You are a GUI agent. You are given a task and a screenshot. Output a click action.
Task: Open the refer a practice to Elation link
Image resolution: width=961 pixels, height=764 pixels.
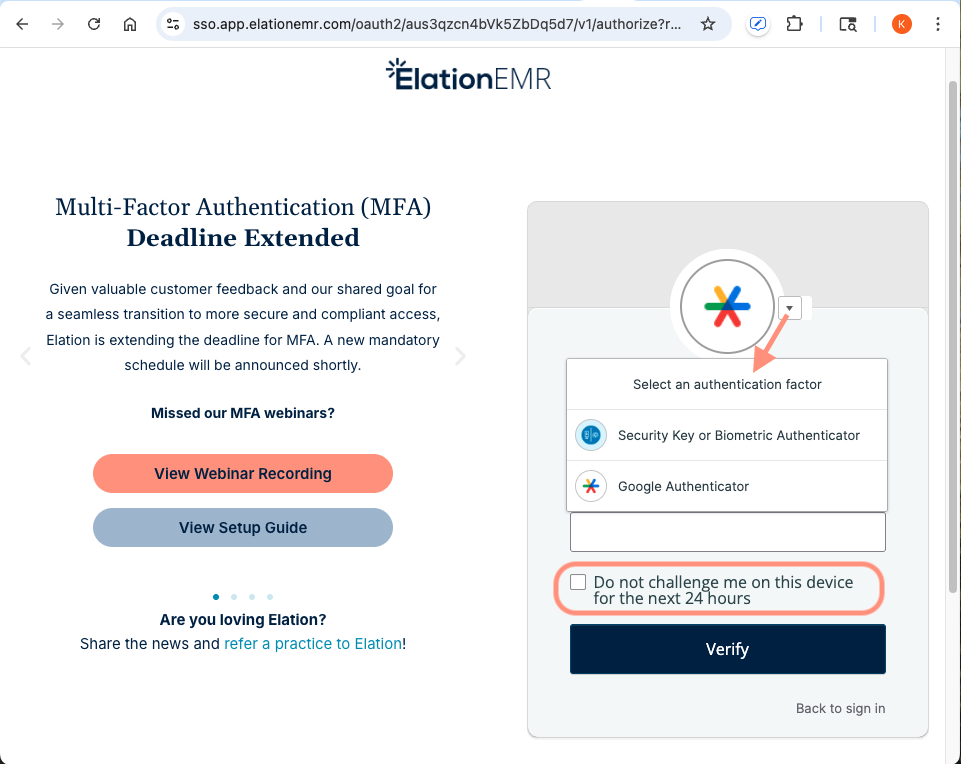[x=314, y=644]
